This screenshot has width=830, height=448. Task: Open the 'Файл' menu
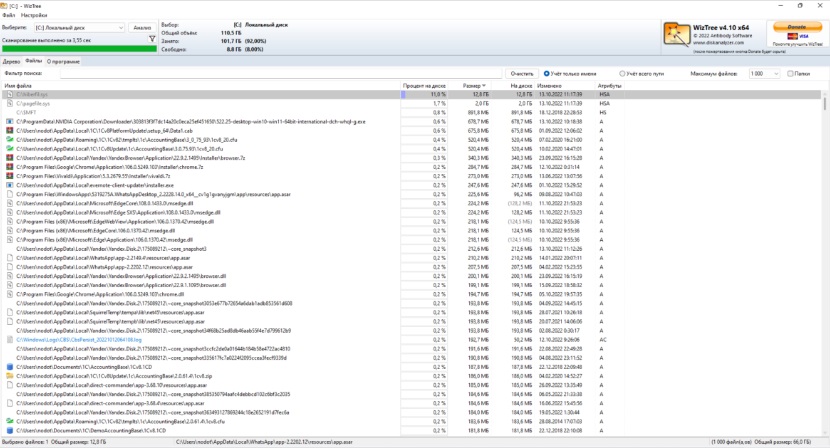tap(9, 16)
